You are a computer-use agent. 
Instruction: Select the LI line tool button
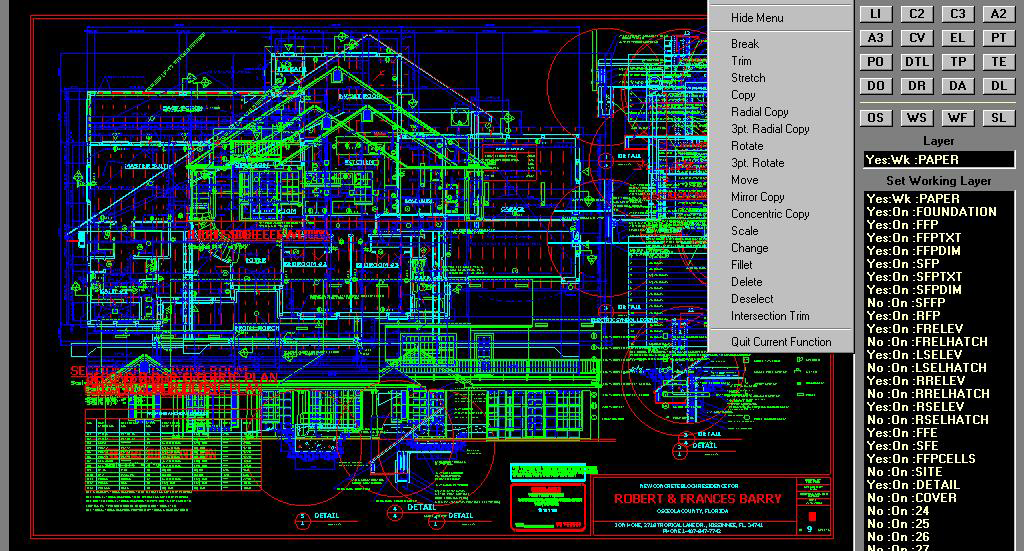click(876, 14)
